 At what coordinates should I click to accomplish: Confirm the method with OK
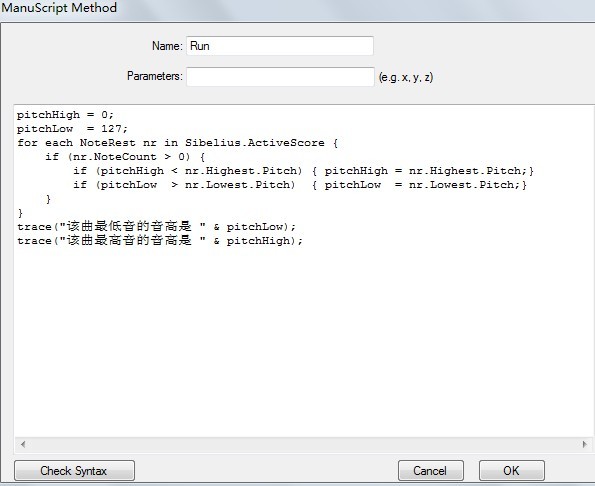click(512, 470)
